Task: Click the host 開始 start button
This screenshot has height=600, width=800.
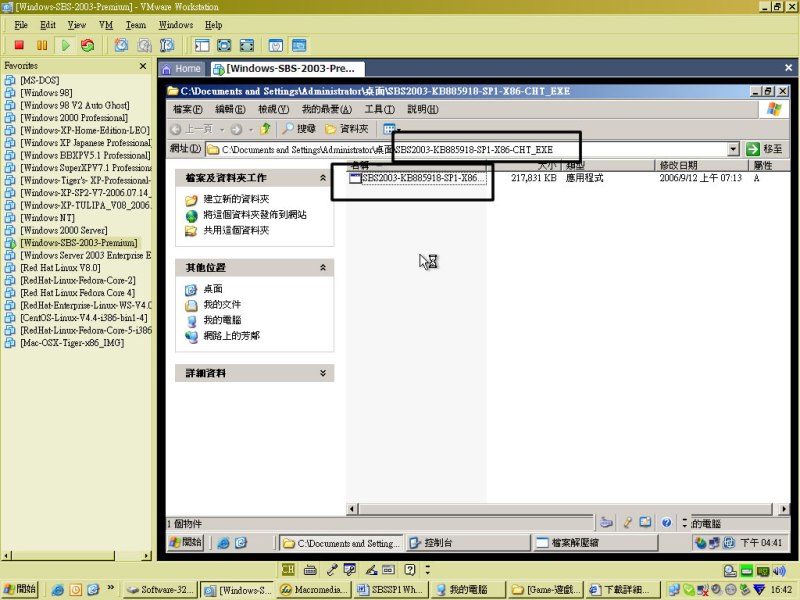Action: click(20, 589)
